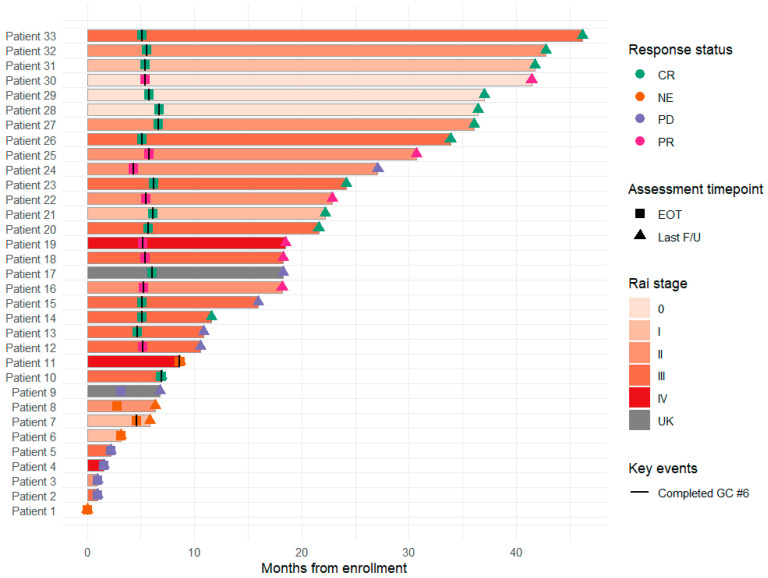
Task: Click Patient 17's gray swimmer bar
Action: [x=185, y=273]
